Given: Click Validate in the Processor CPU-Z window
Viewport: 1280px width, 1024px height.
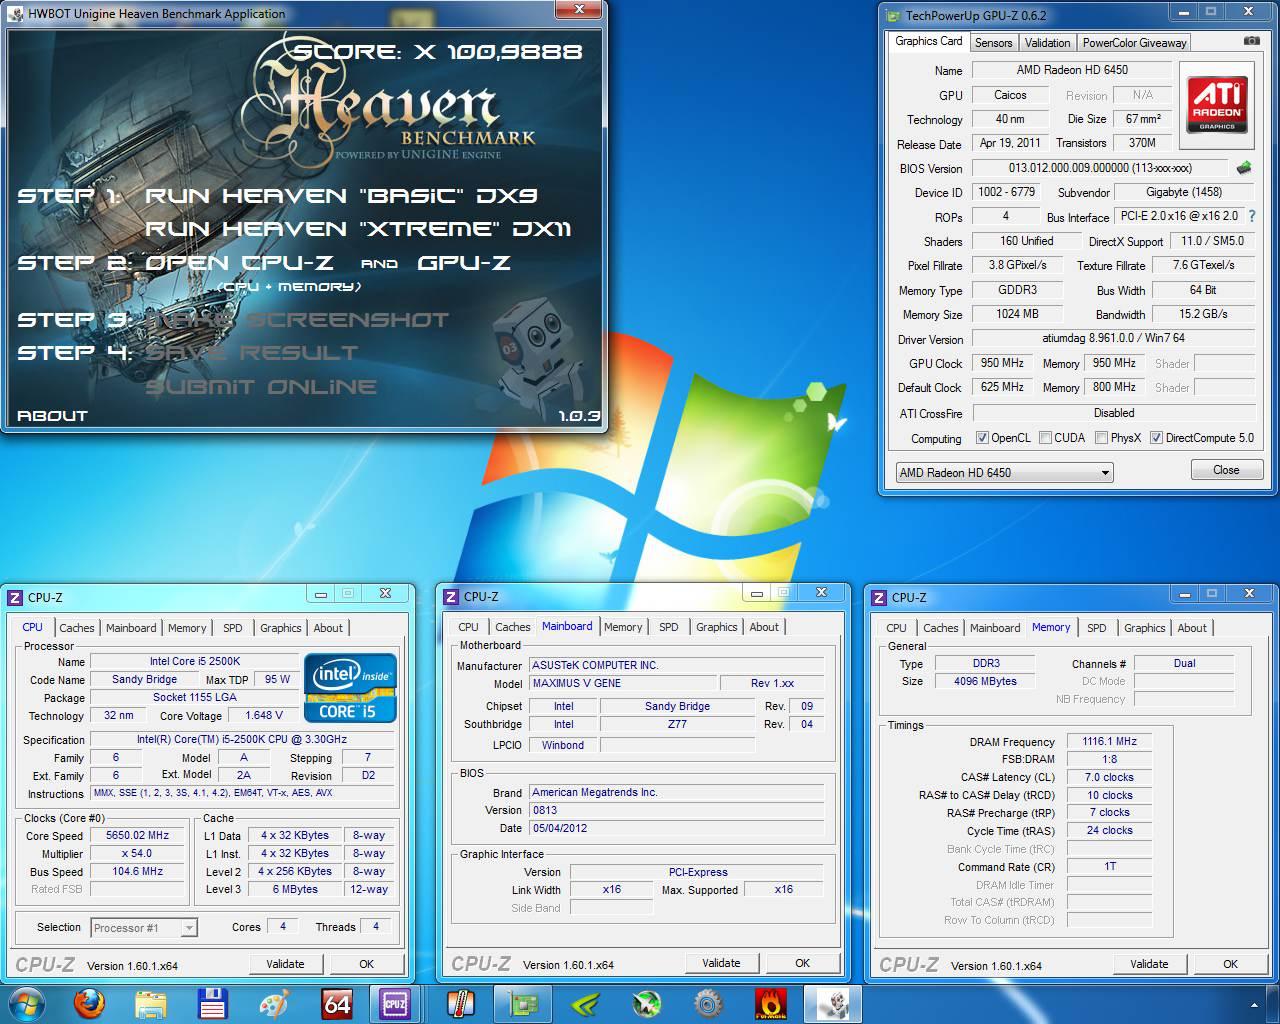Looking at the screenshot, I should coord(285,964).
